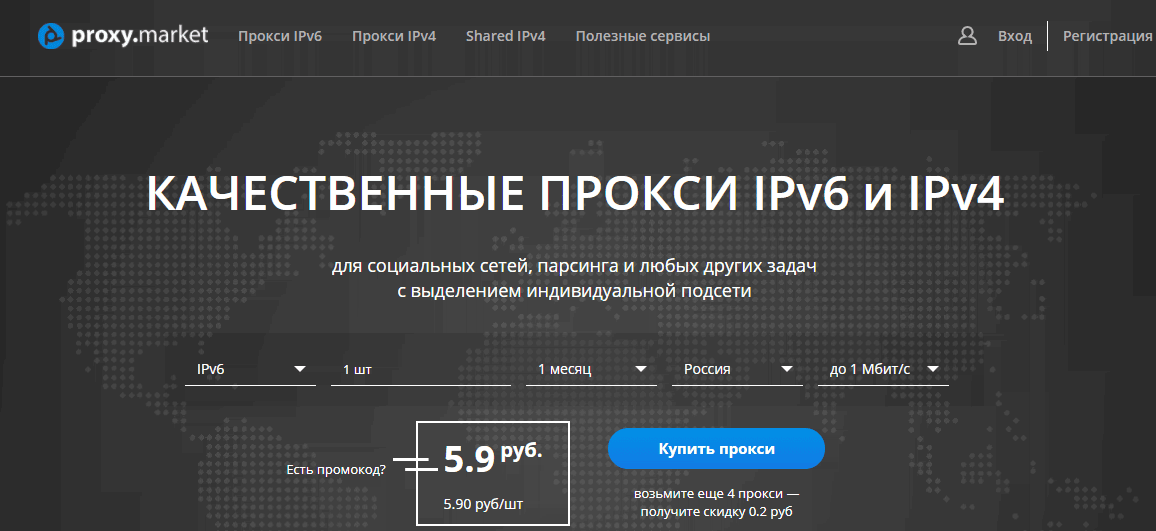1156x531 pixels.
Task: Click the возьмите еще 4 прокси text
Action: [x=717, y=494]
